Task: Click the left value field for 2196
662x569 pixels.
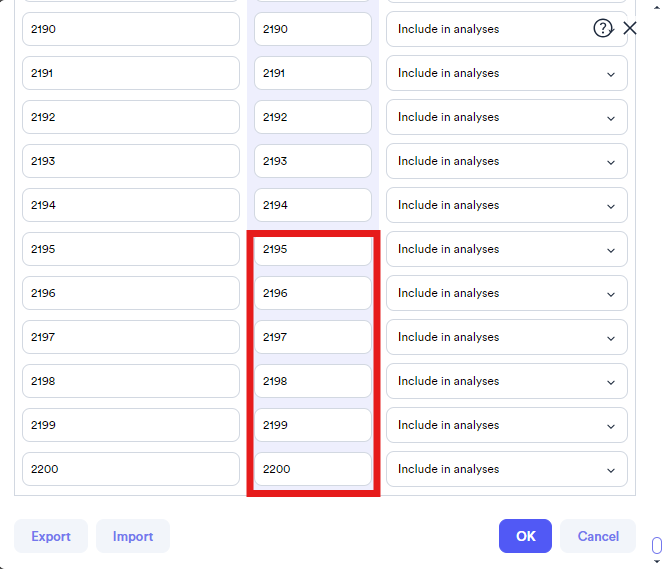Action: click(131, 293)
